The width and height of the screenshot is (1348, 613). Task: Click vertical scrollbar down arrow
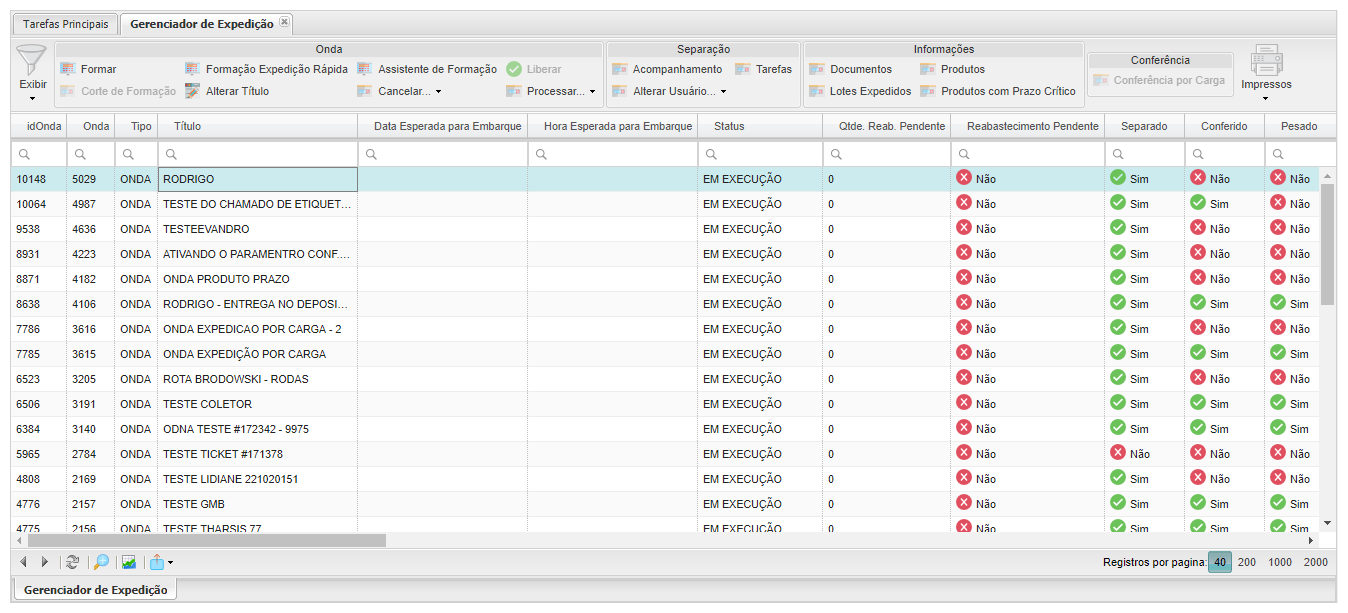tap(1327, 523)
